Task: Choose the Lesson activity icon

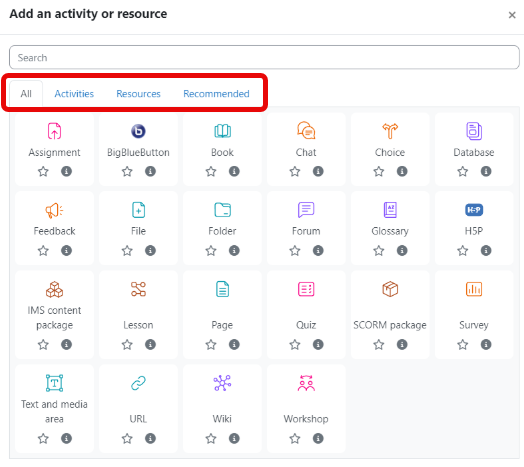Action: coord(138,289)
